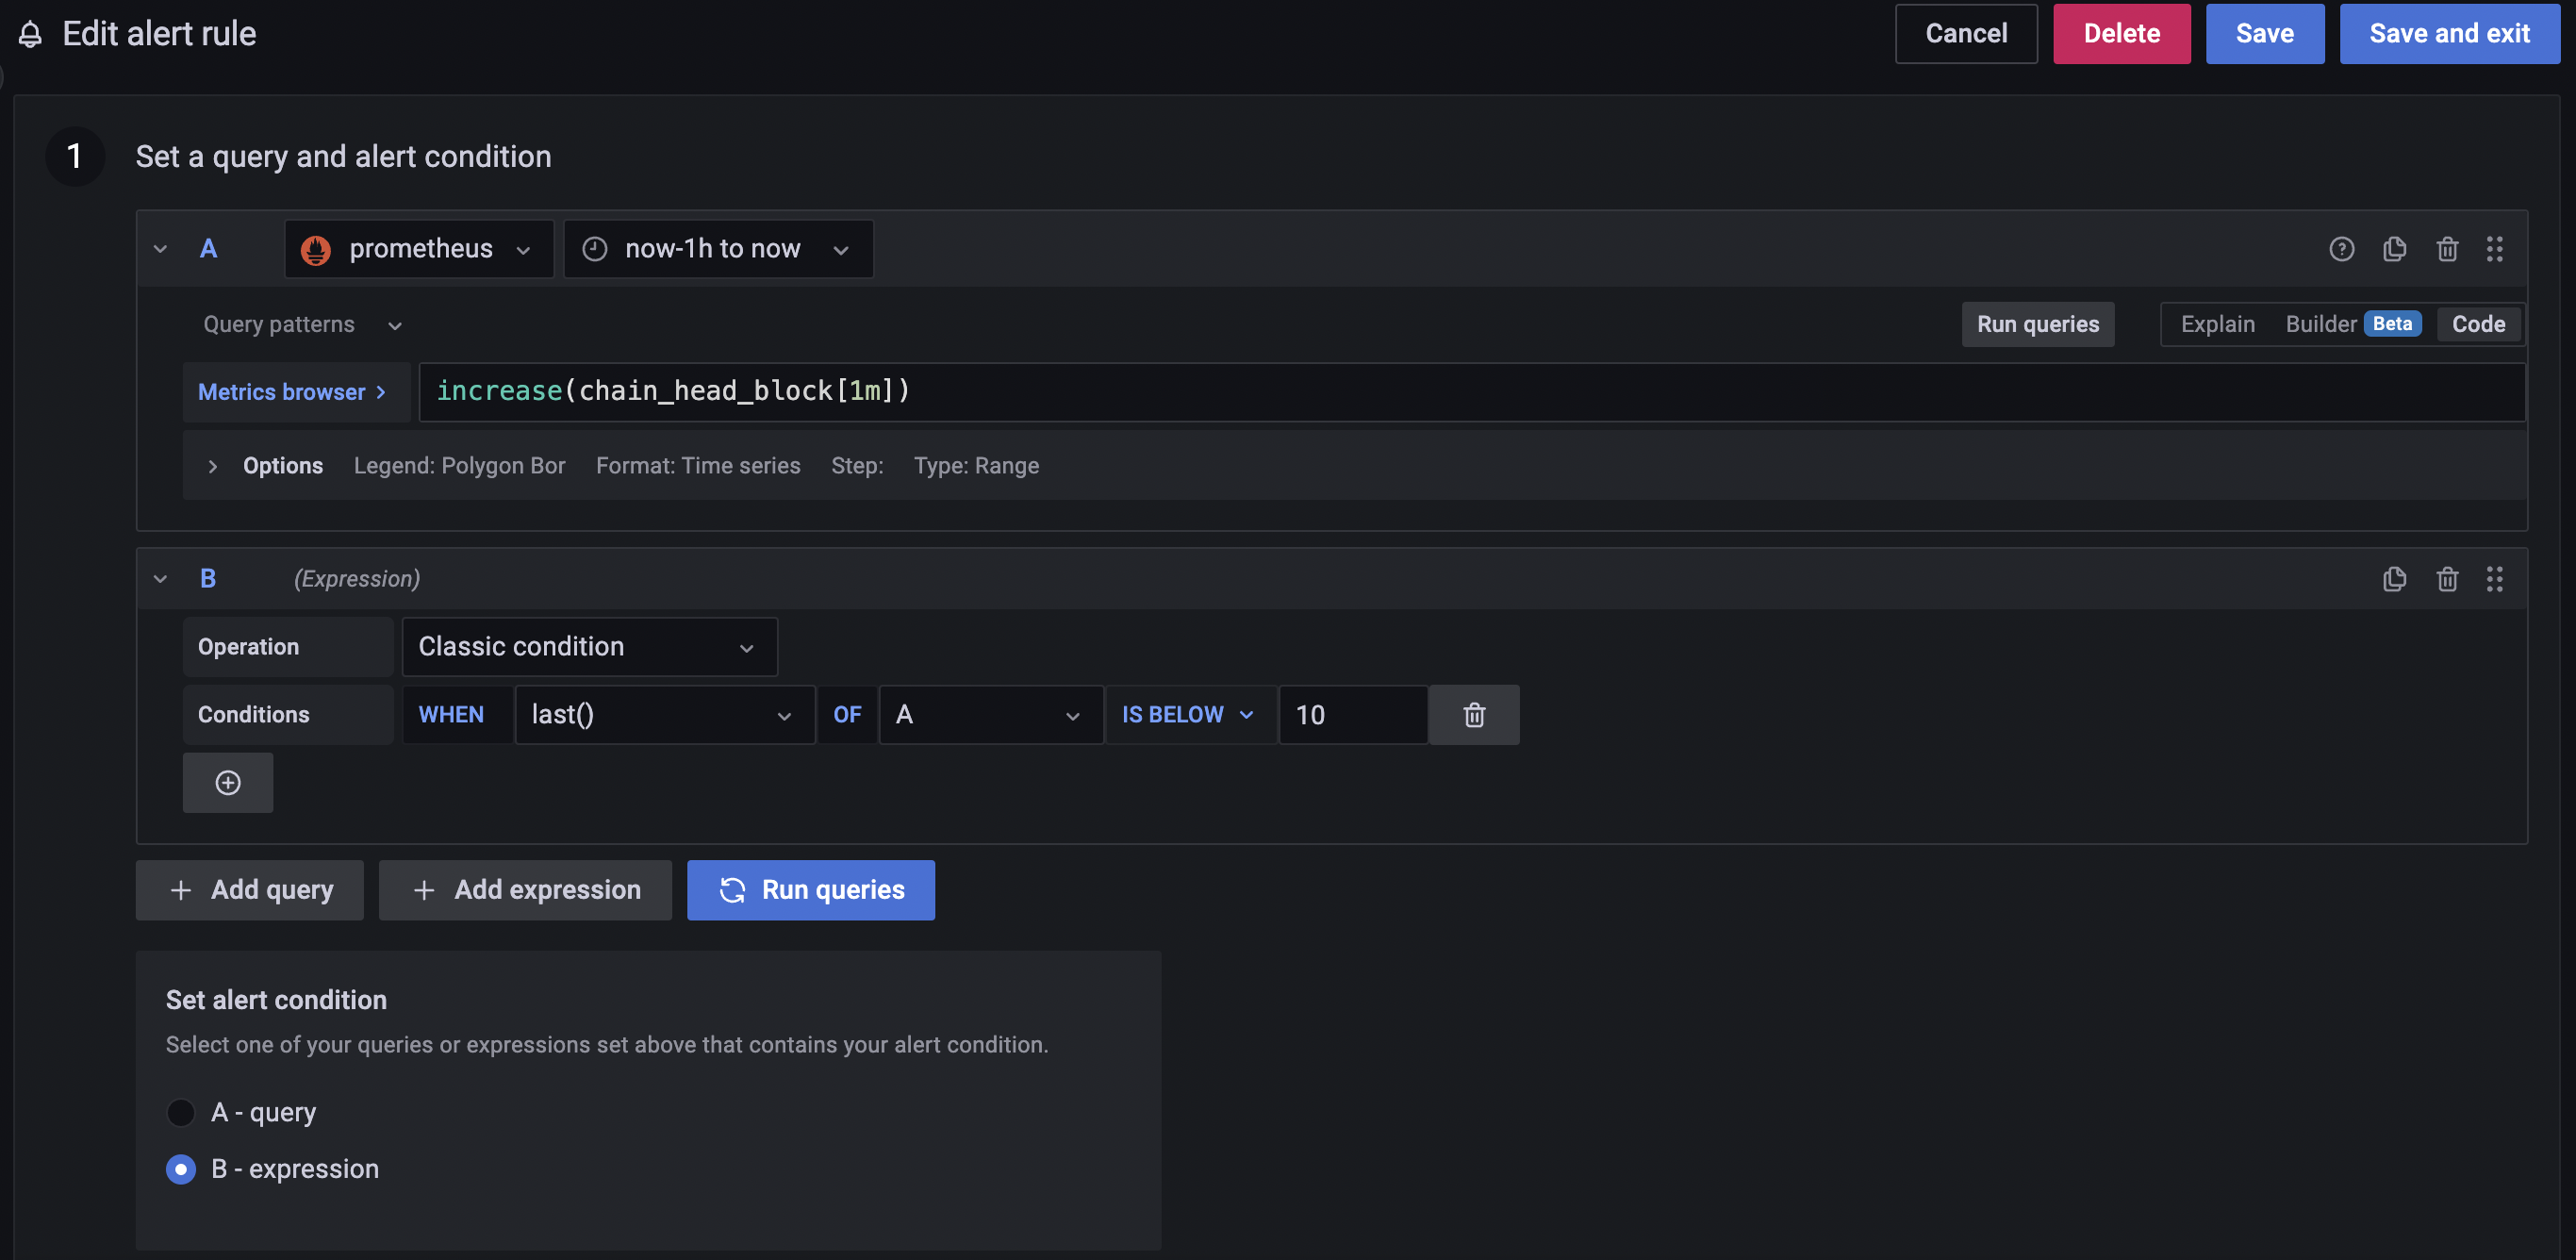This screenshot has width=2576, height=1260.
Task: Grab the drag handle icon of expression B
Action: (x=2494, y=578)
